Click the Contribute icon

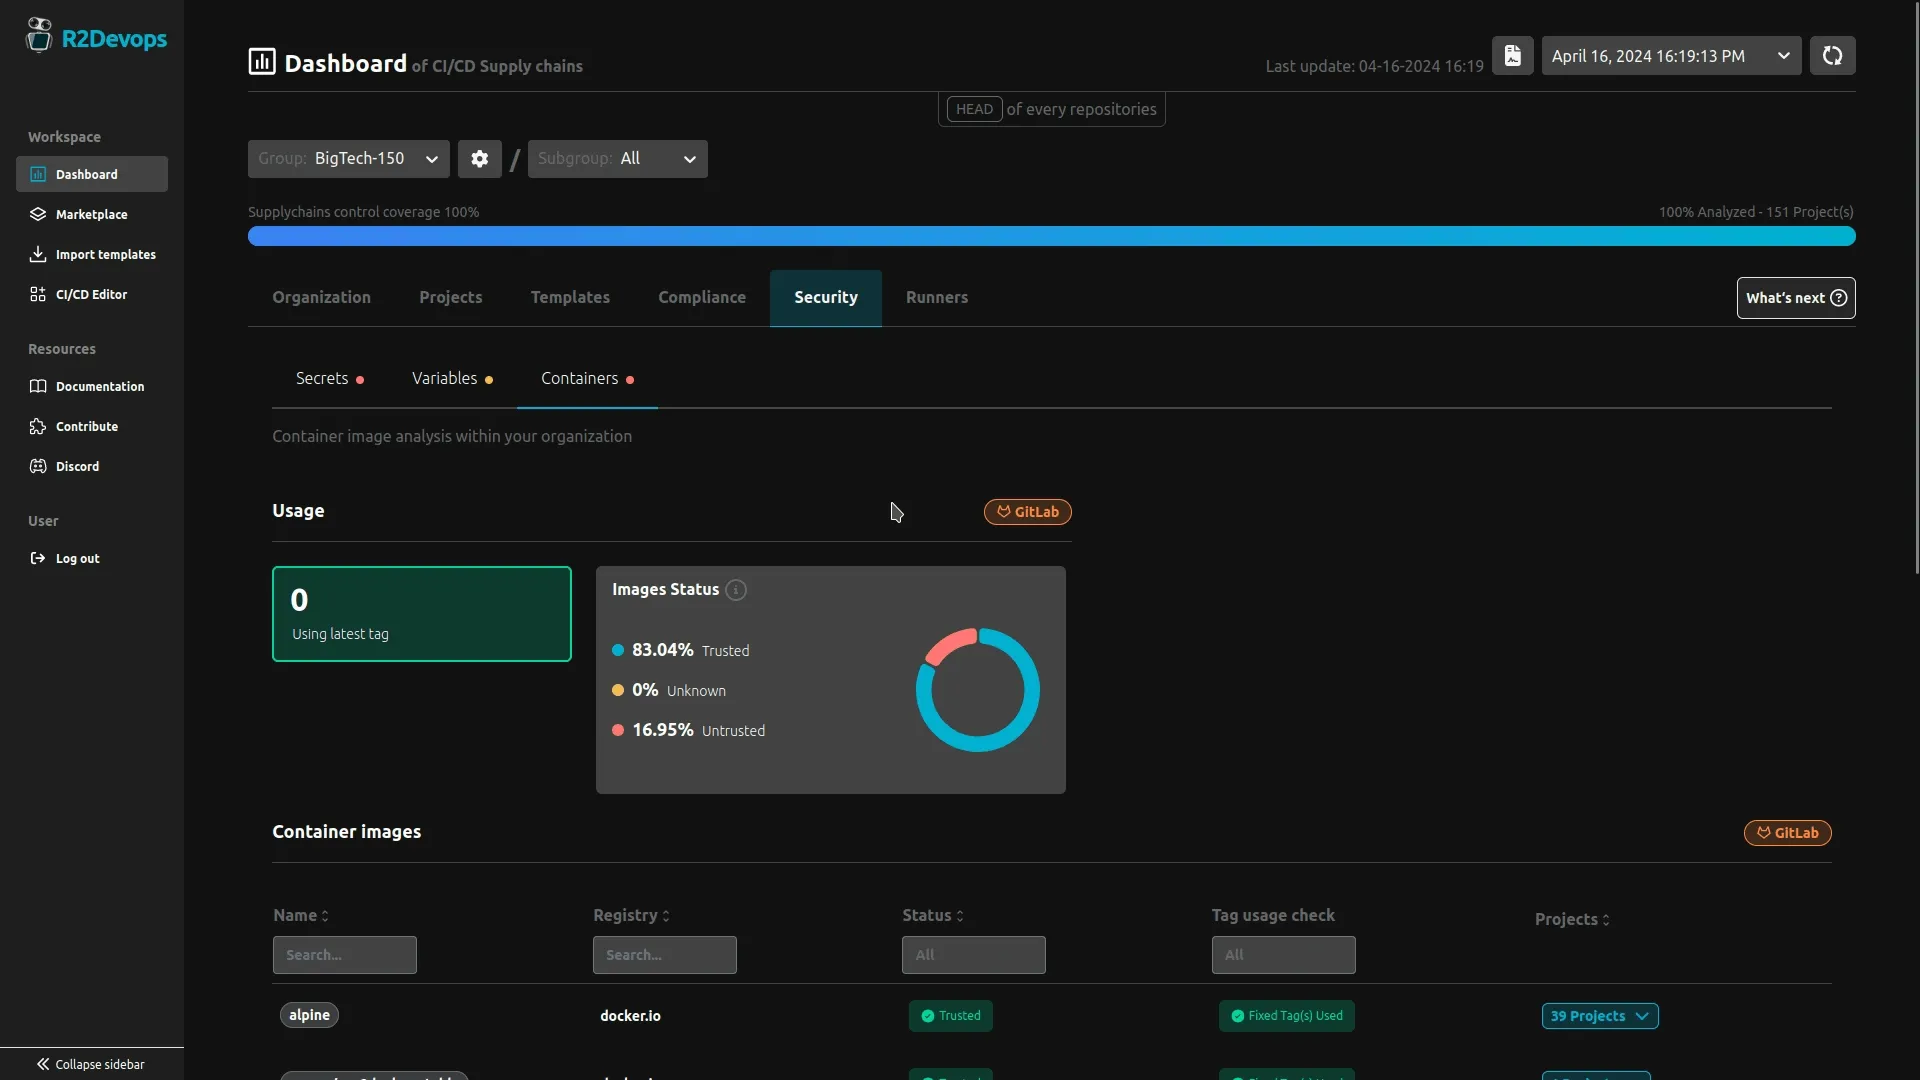(38, 426)
